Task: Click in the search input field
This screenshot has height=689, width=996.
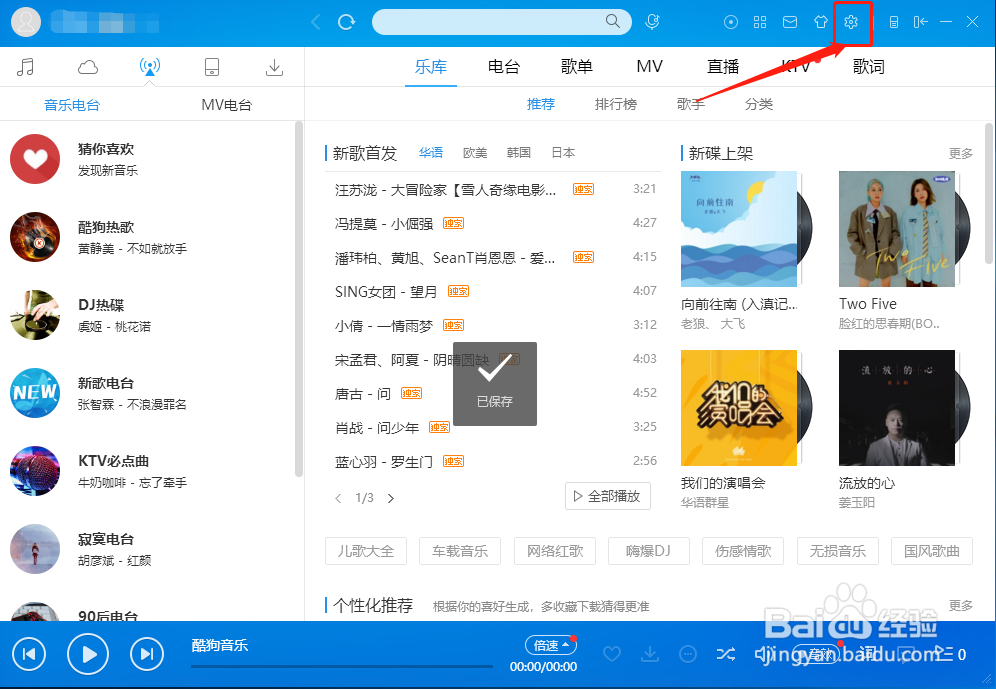Action: click(x=489, y=22)
